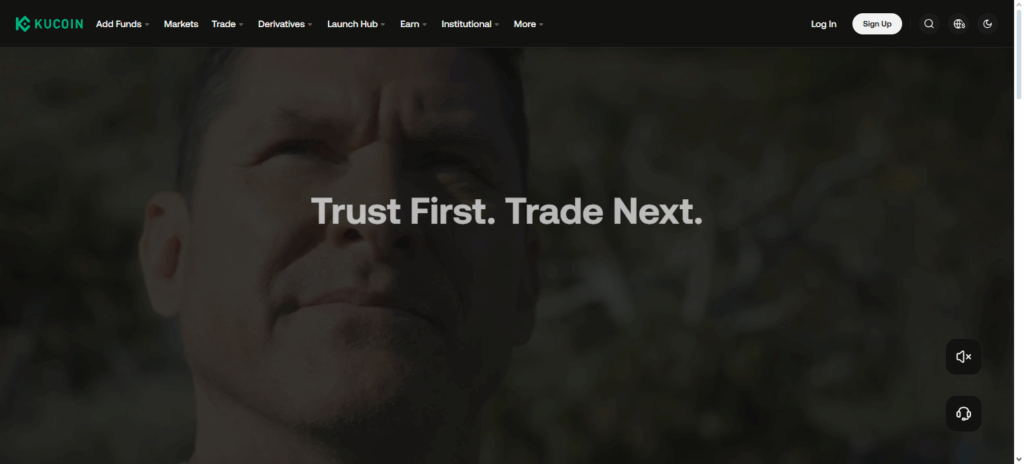The height and width of the screenshot is (464, 1024).
Task: Click the Log In link
Action: 824,24
